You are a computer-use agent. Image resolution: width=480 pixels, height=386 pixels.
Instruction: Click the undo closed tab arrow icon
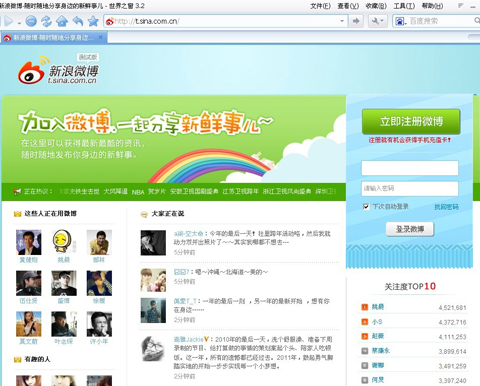coord(78,21)
